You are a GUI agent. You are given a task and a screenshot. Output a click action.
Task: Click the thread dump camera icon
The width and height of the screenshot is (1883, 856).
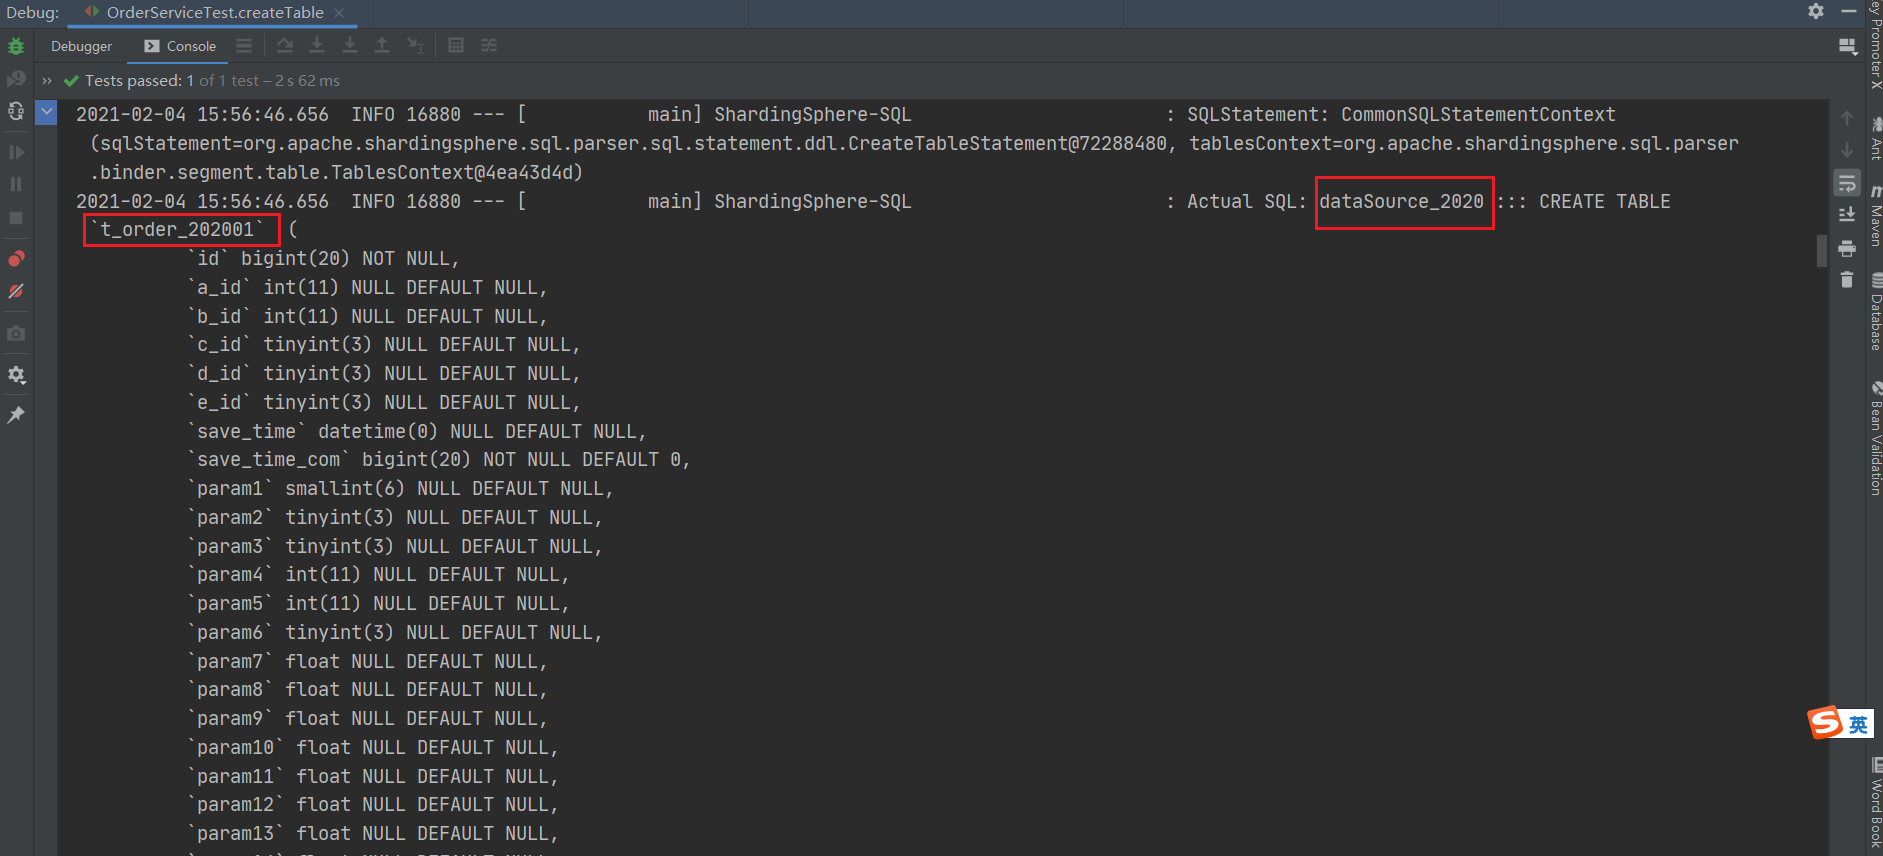(x=16, y=333)
